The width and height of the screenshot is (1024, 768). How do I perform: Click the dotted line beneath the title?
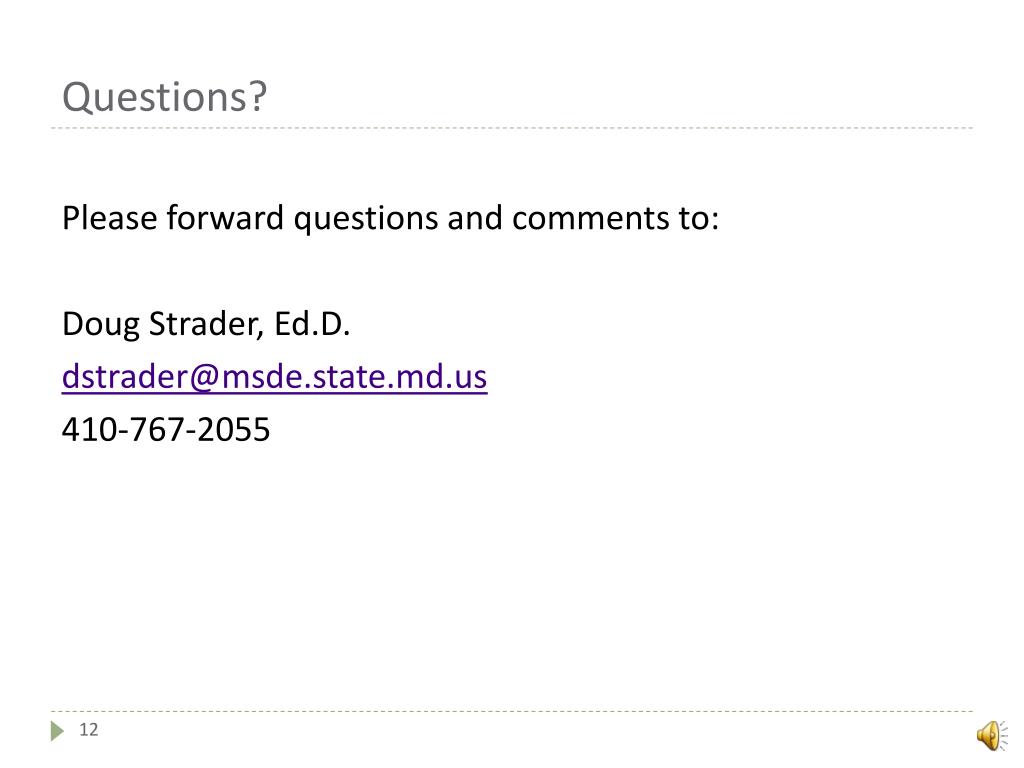click(x=512, y=128)
